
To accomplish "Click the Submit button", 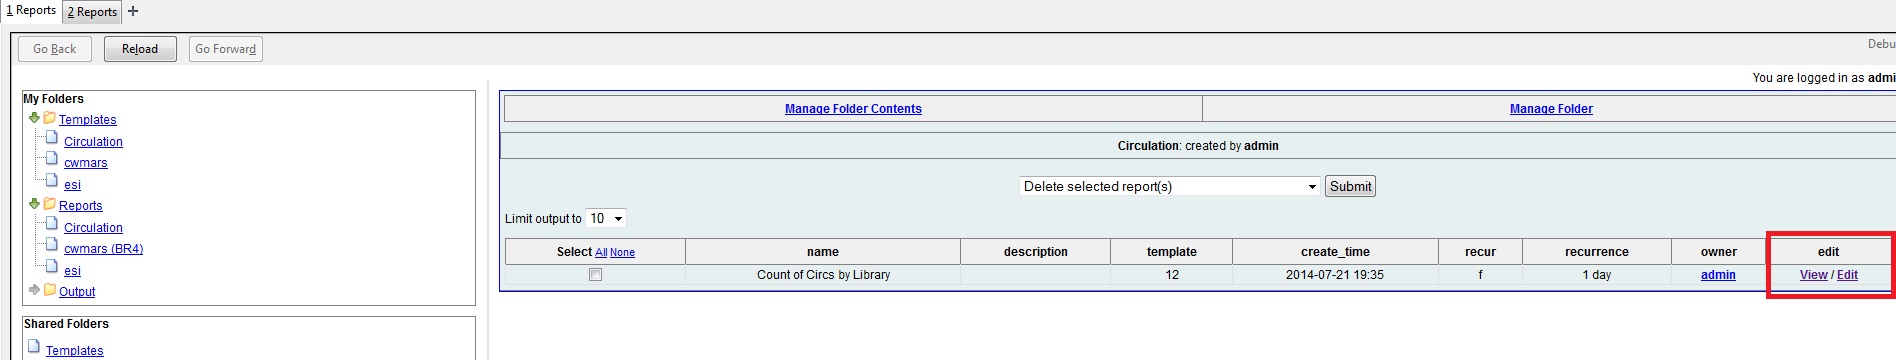I will click(1350, 186).
